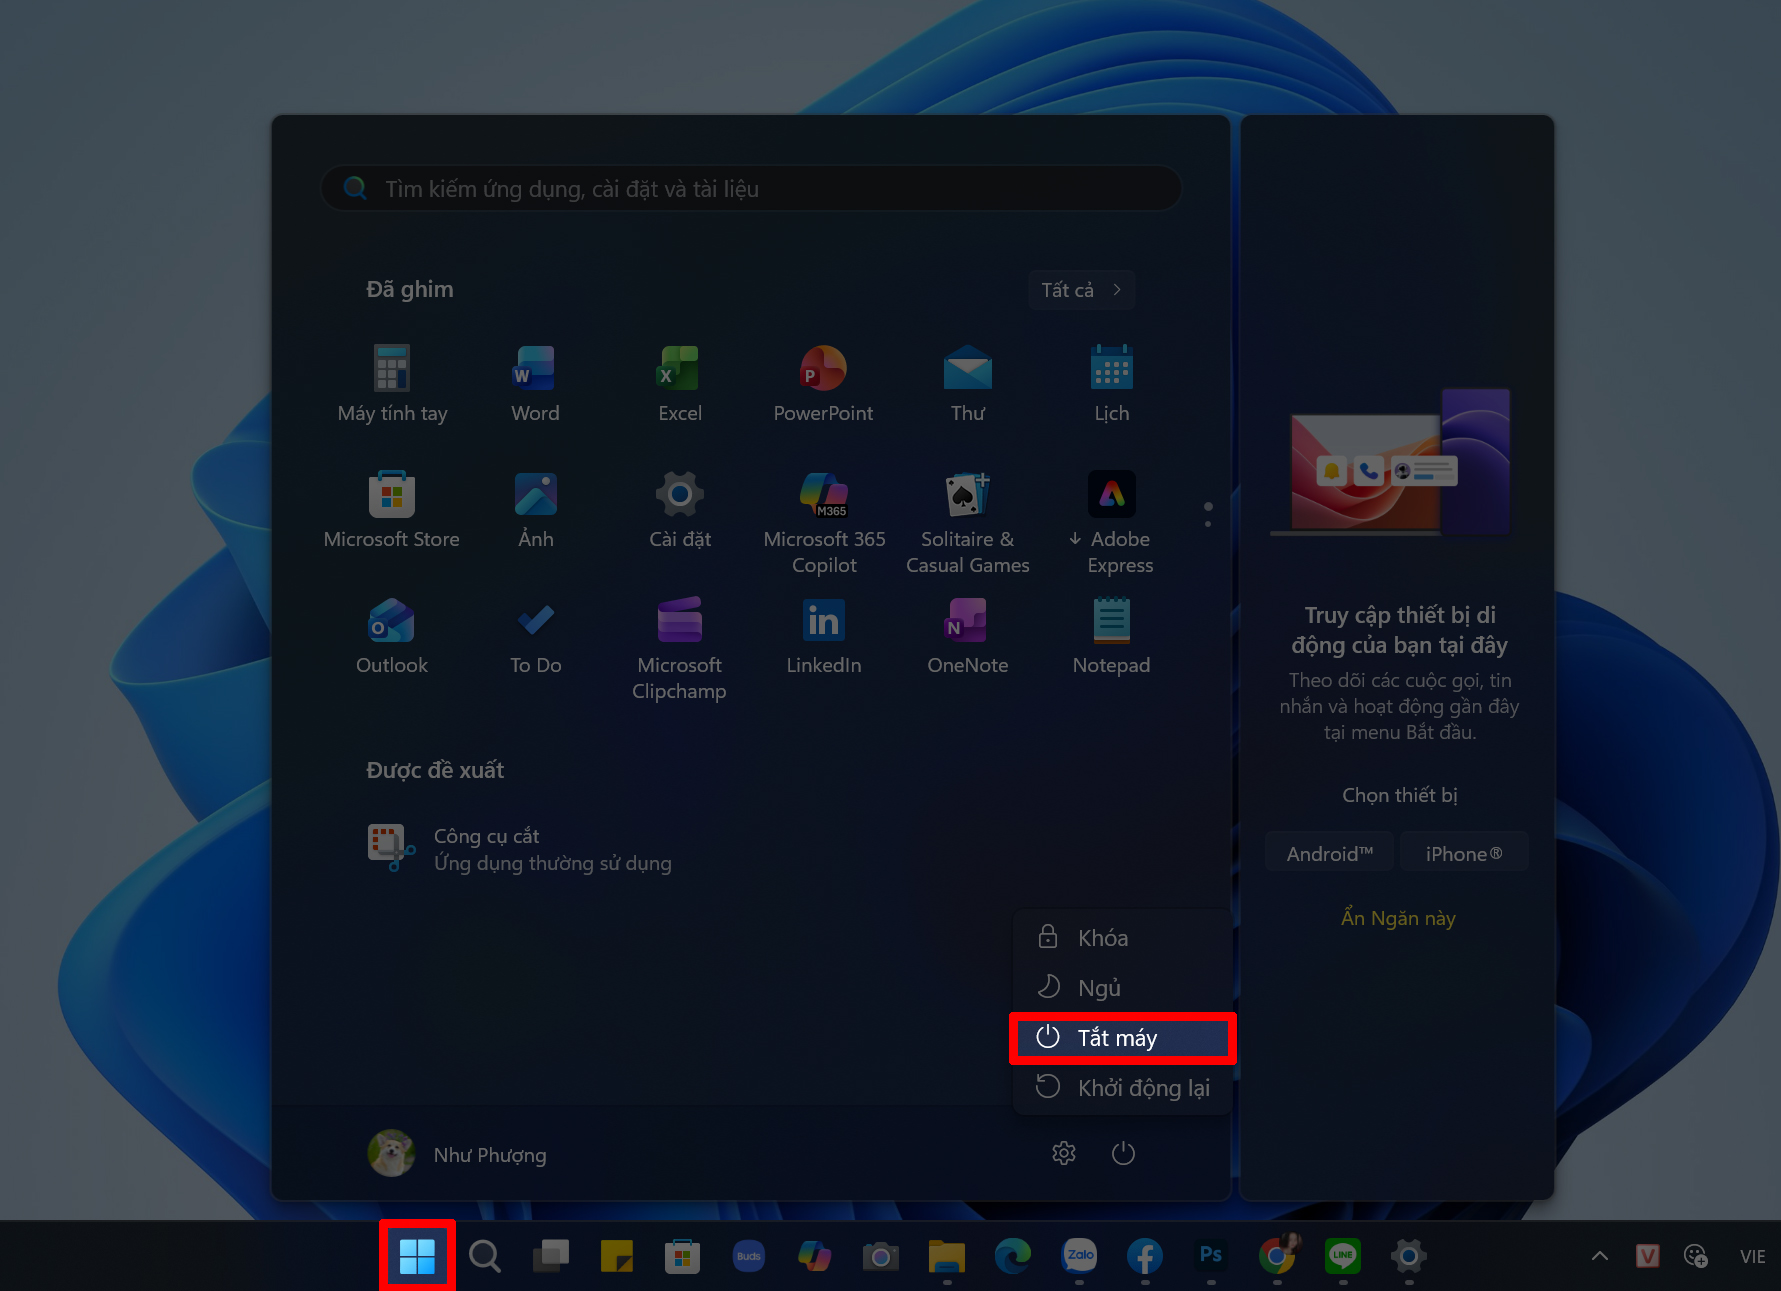Expand "Tất cả" to view all apps
This screenshot has width=1781, height=1291.
(x=1080, y=289)
